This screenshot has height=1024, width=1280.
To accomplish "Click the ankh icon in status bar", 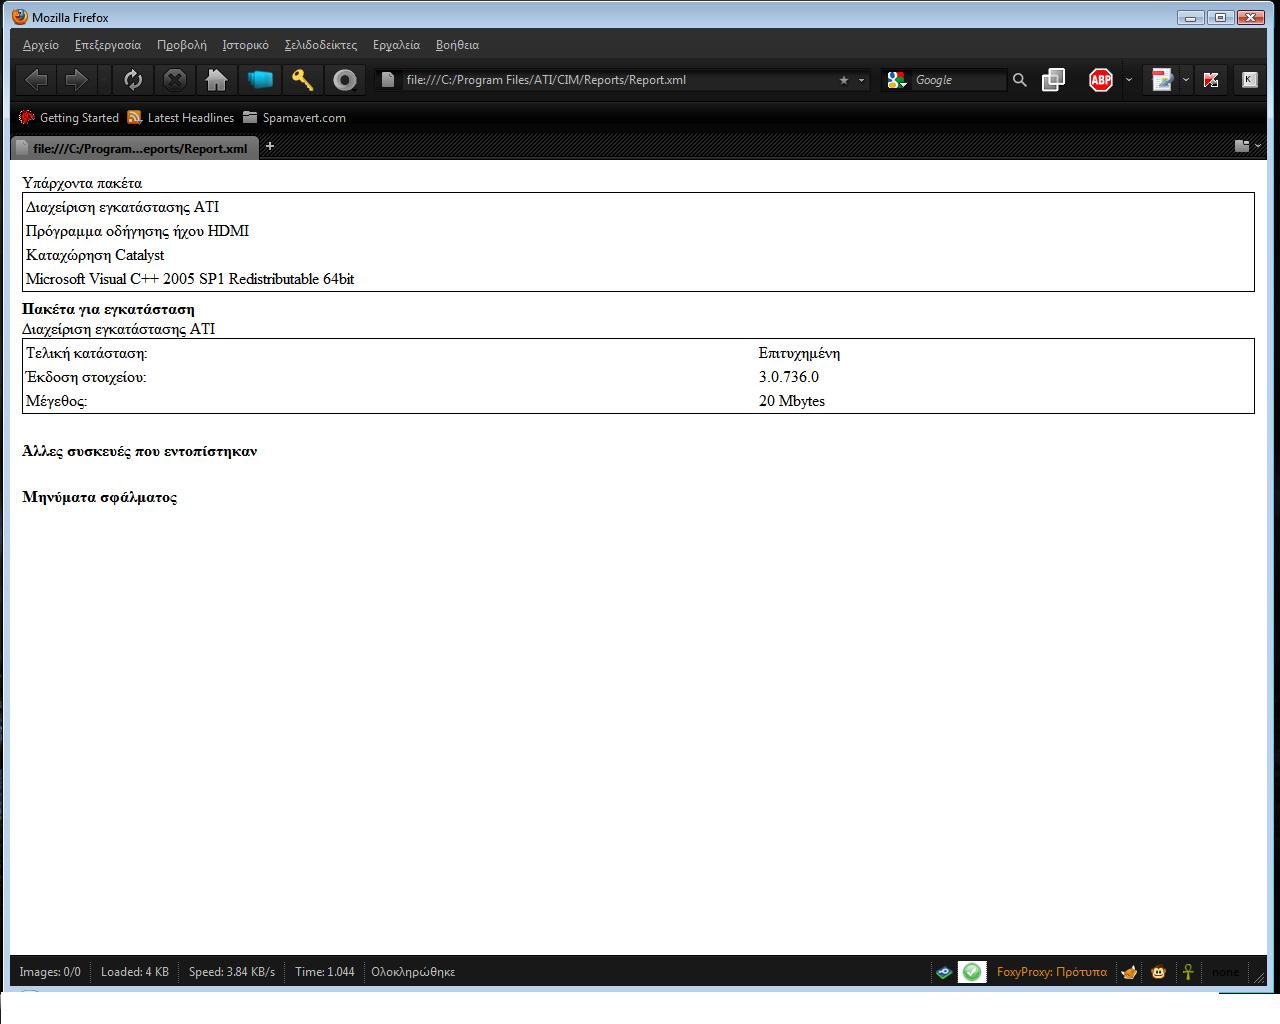I will [x=1188, y=972].
